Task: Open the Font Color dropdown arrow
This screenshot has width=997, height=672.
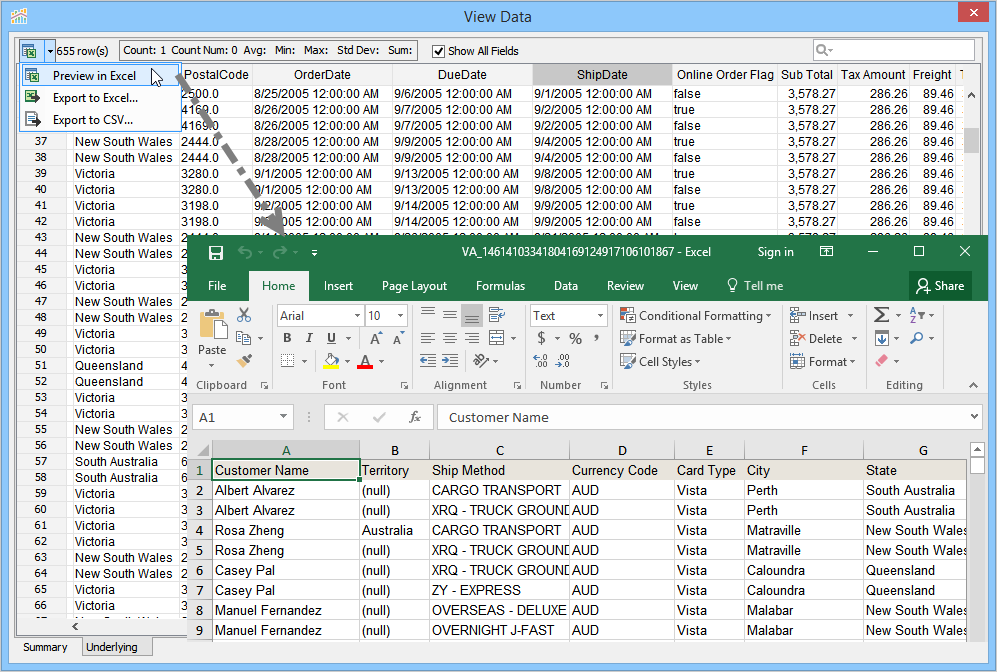Action: [x=382, y=362]
